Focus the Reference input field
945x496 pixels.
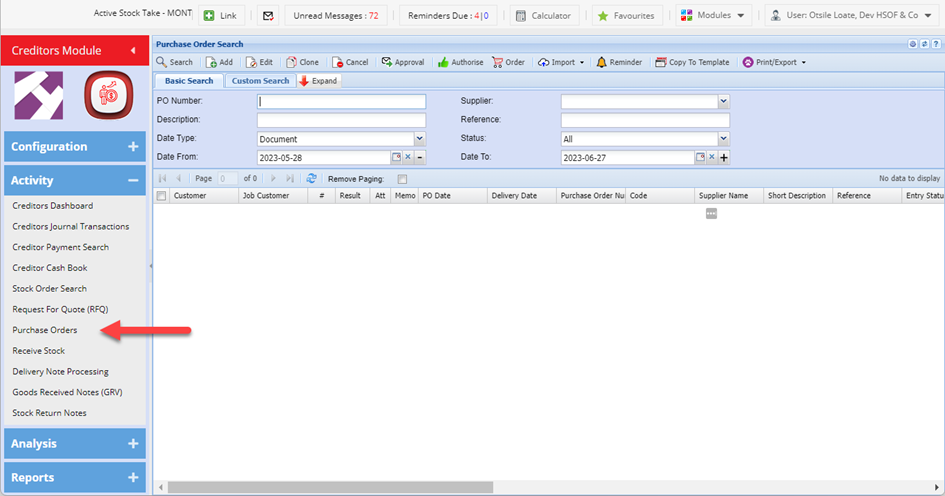tap(645, 120)
